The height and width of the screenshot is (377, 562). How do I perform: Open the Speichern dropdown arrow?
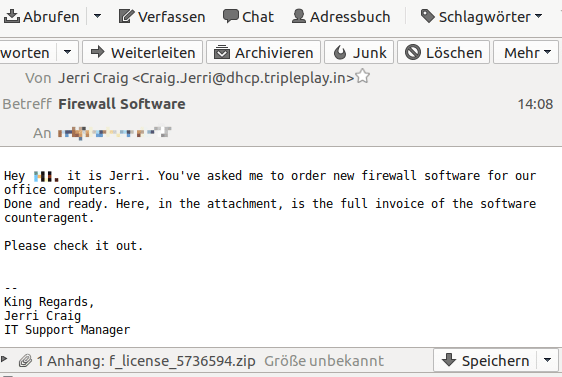click(x=547, y=360)
